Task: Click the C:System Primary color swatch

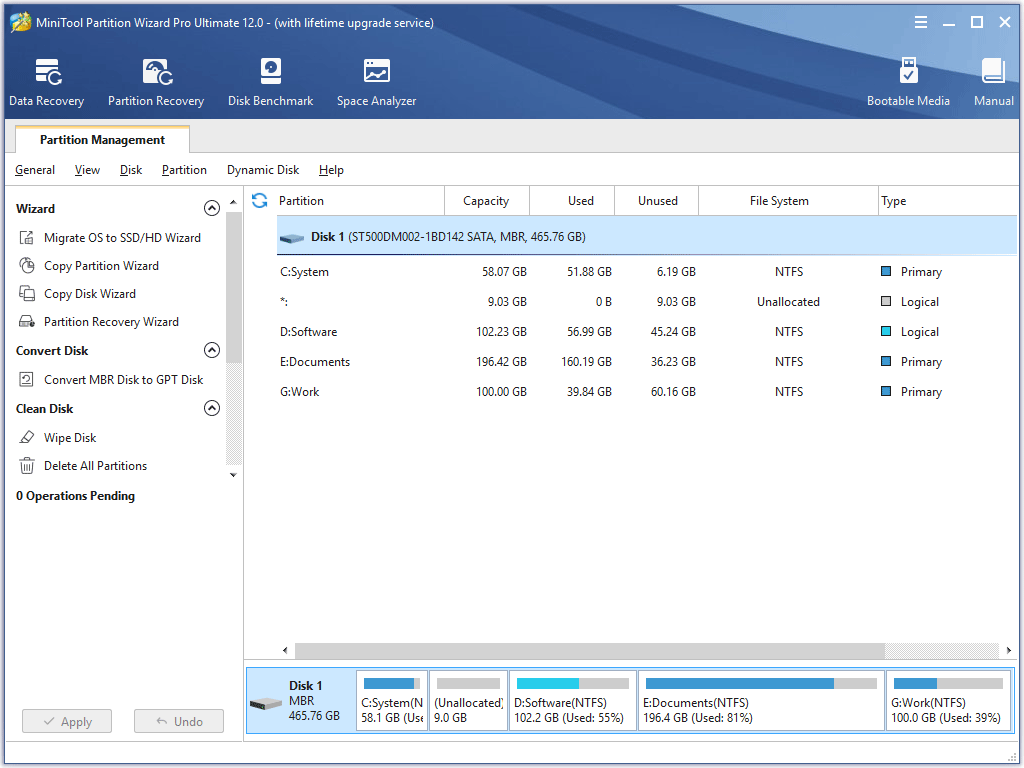Action: (x=886, y=271)
